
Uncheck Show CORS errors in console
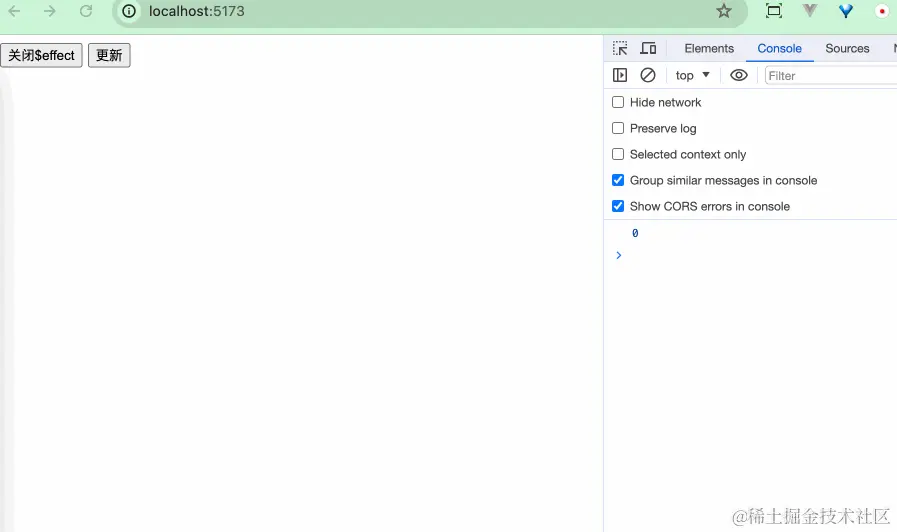click(x=618, y=206)
